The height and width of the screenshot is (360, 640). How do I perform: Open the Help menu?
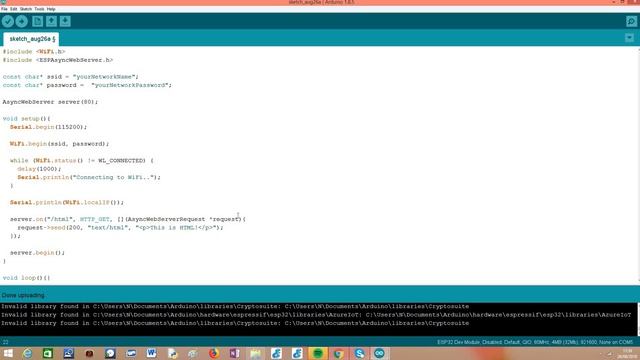coord(51,9)
